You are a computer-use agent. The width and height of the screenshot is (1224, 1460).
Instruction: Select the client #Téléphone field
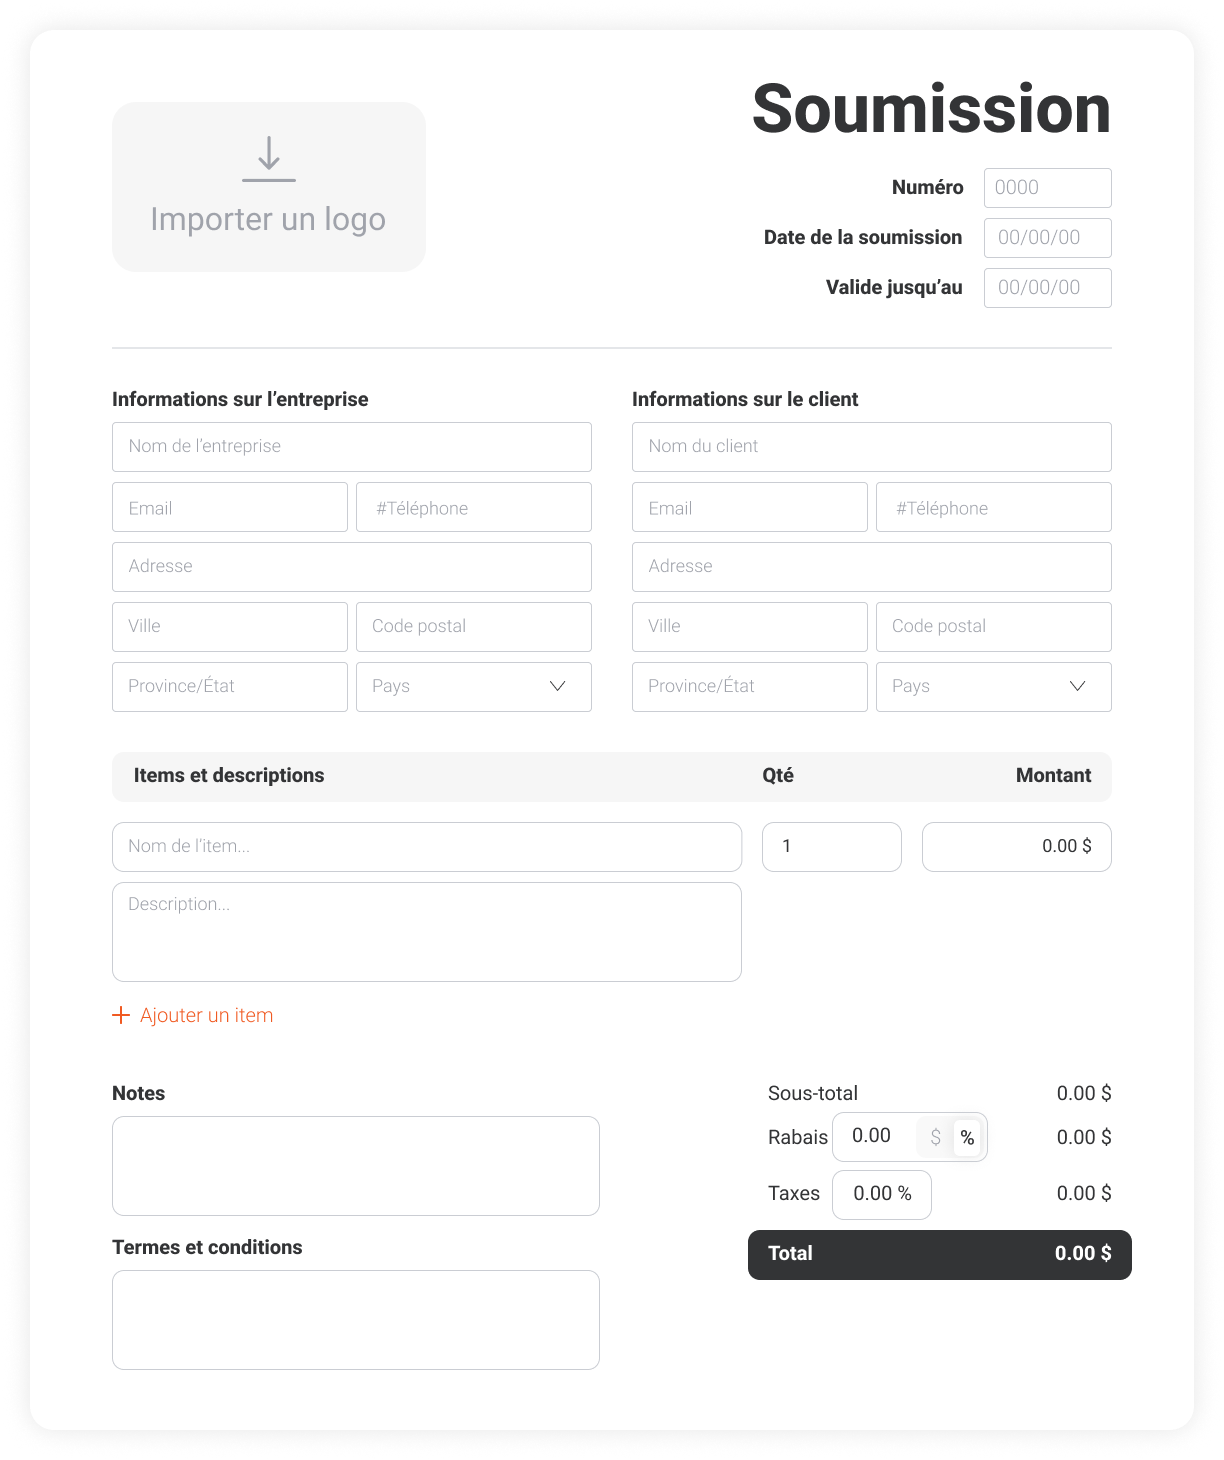(x=993, y=507)
